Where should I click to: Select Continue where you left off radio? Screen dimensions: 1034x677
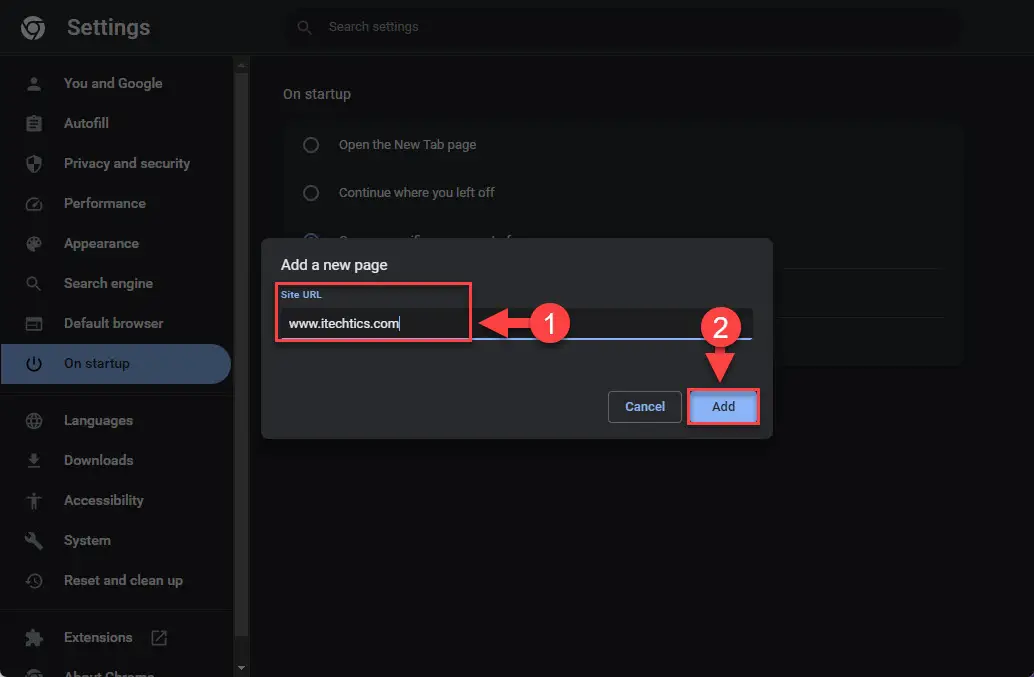(x=311, y=193)
